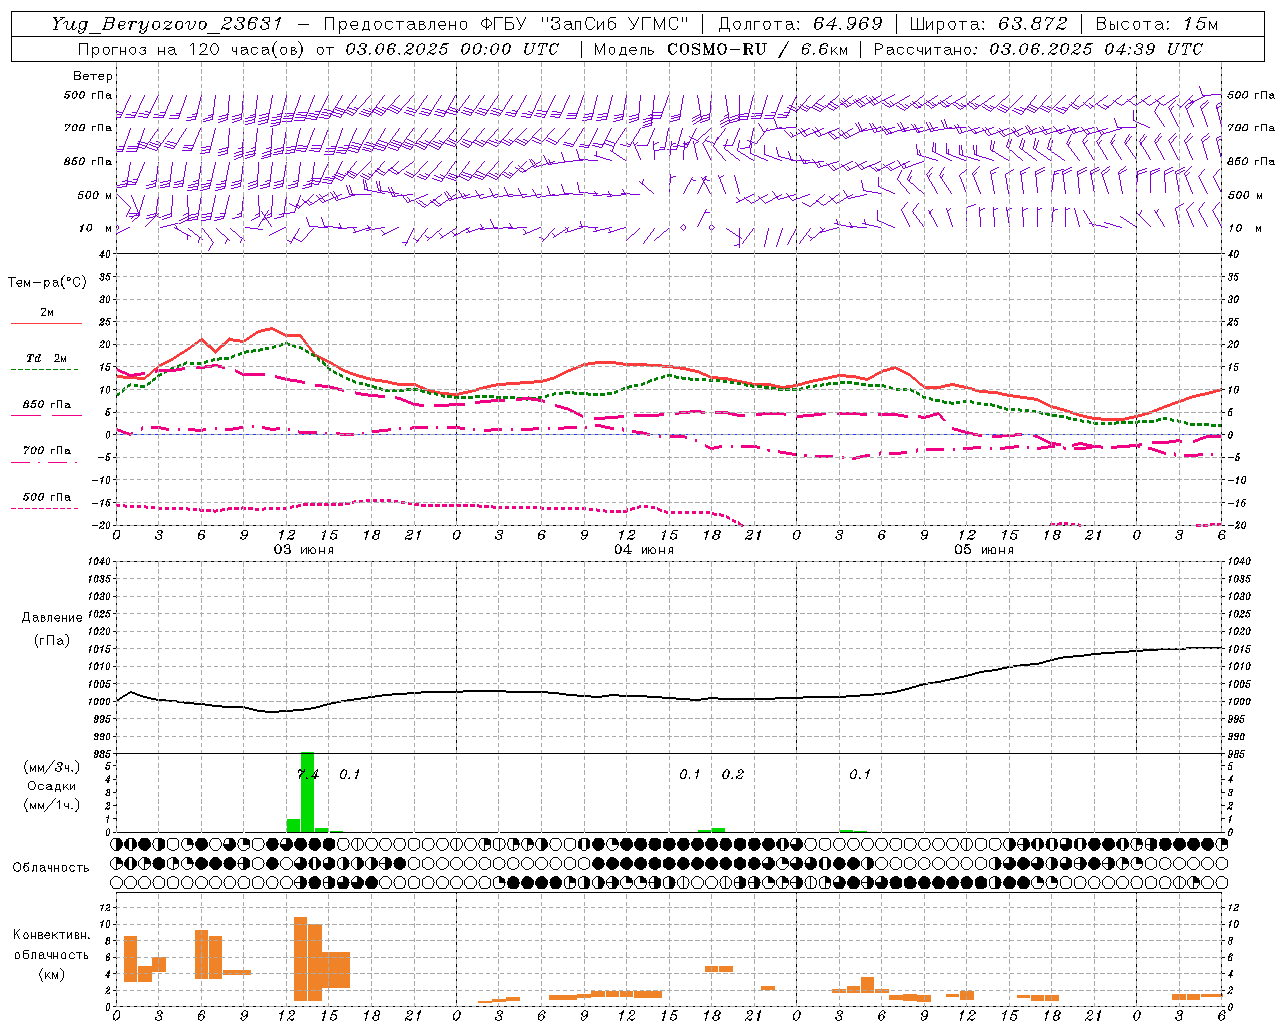Click the '(мм/3ч.)' units label

tap(52, 767)
